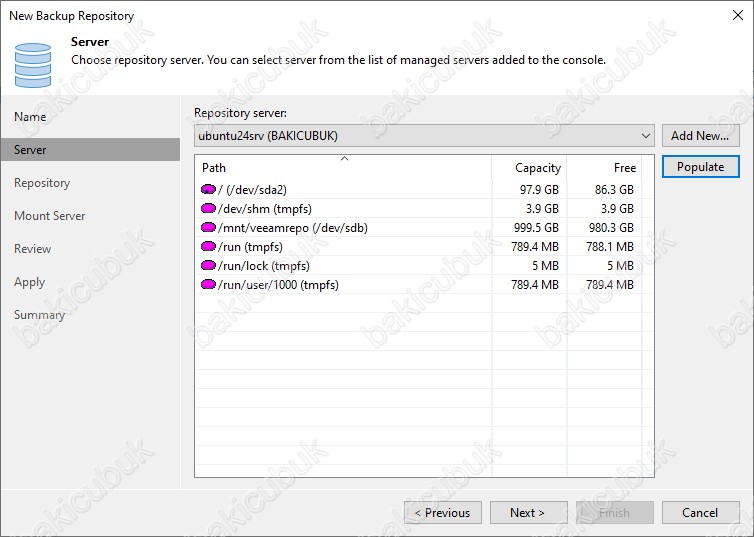Click the 789.4 MB capacity of /run/user/1000

(x=535, y=285)
